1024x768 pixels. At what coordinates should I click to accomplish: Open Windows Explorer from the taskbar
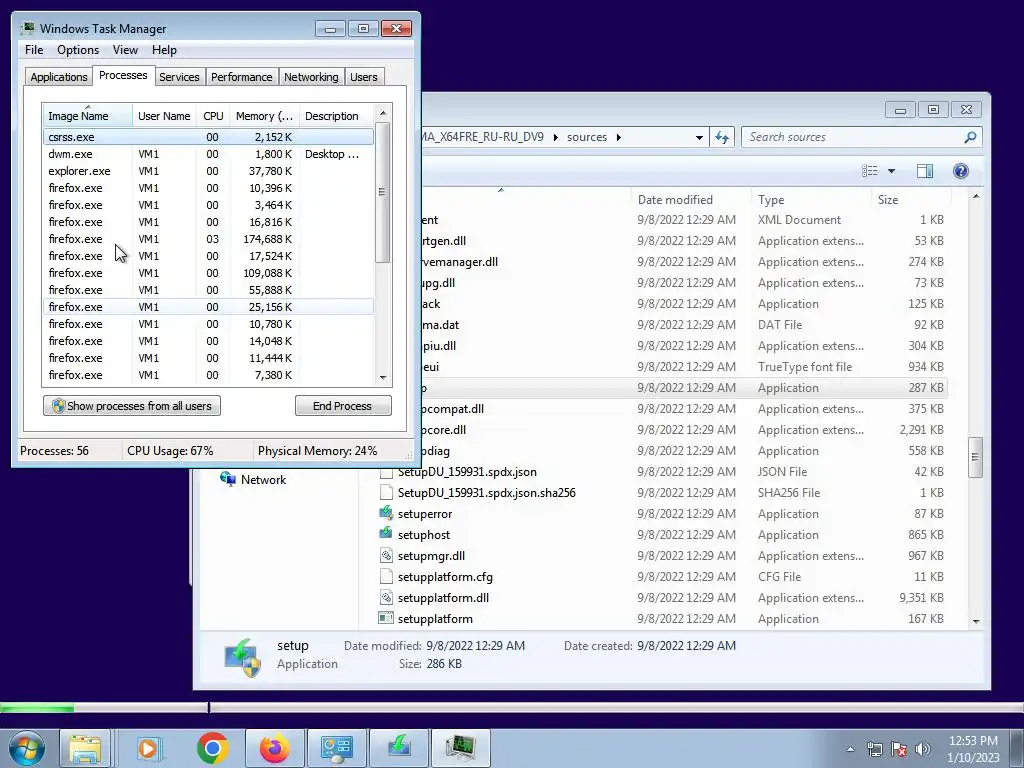click(x=86, y=748)
